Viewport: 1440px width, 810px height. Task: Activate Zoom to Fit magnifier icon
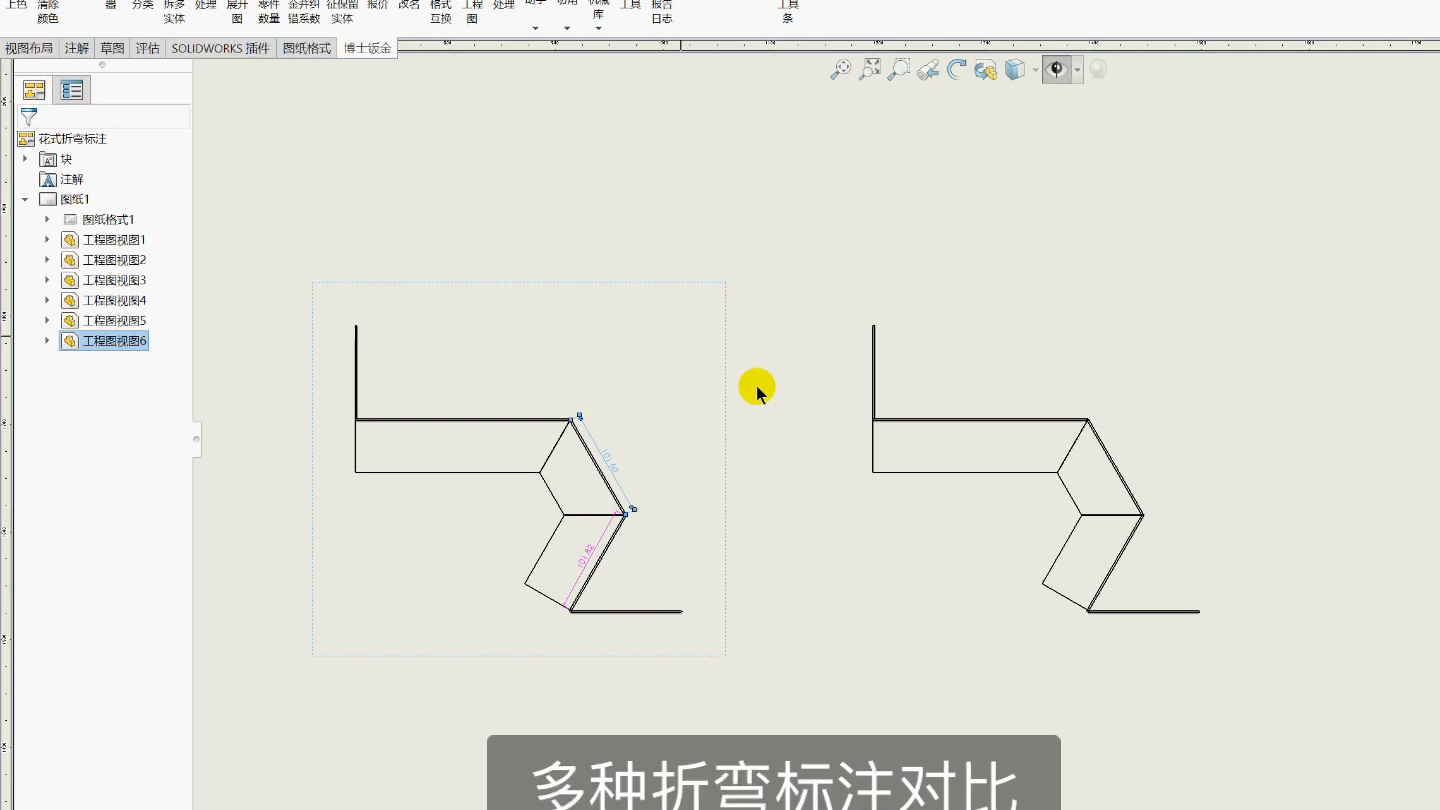pyautogui.click(x=841, y=69)
